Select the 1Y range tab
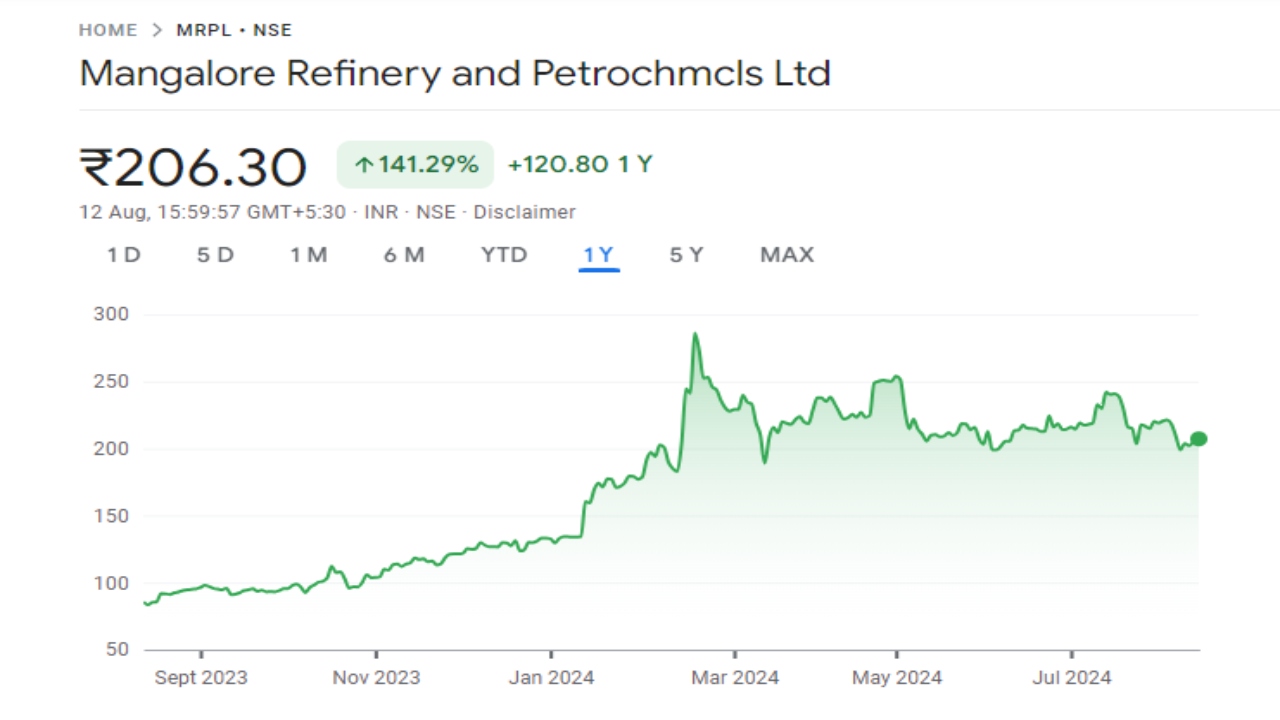The image size is (1280, 720). pyautogui.click(x=598, y=255)
